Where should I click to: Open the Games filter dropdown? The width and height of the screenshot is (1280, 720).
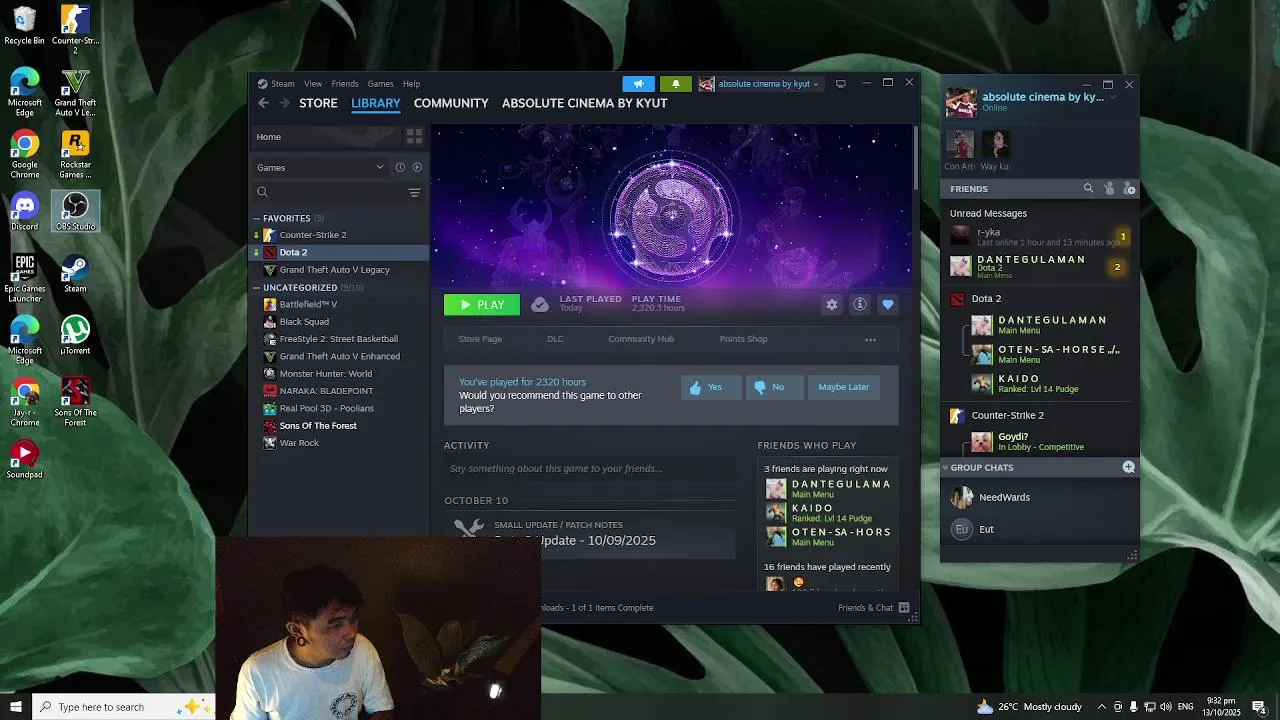[x=320, y=168]
